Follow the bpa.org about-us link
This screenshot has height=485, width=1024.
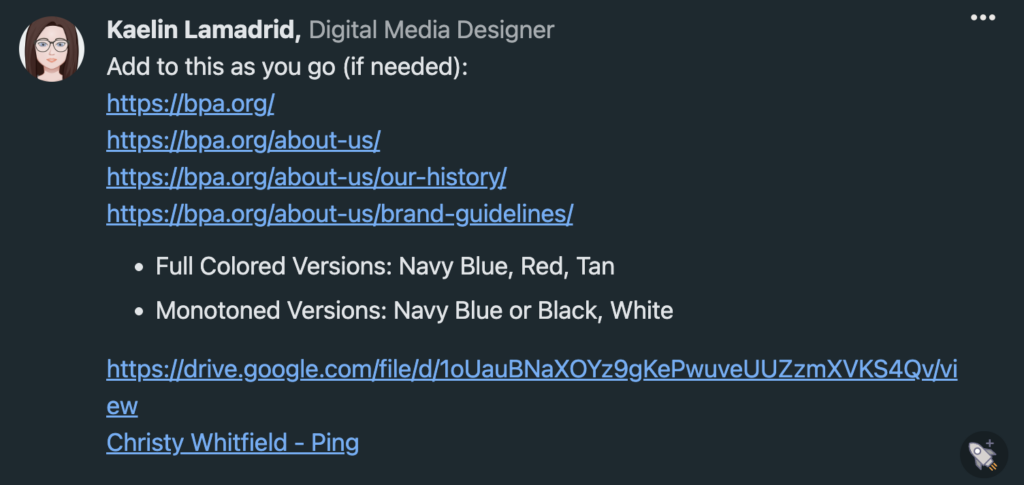click(x=243, y=140)
